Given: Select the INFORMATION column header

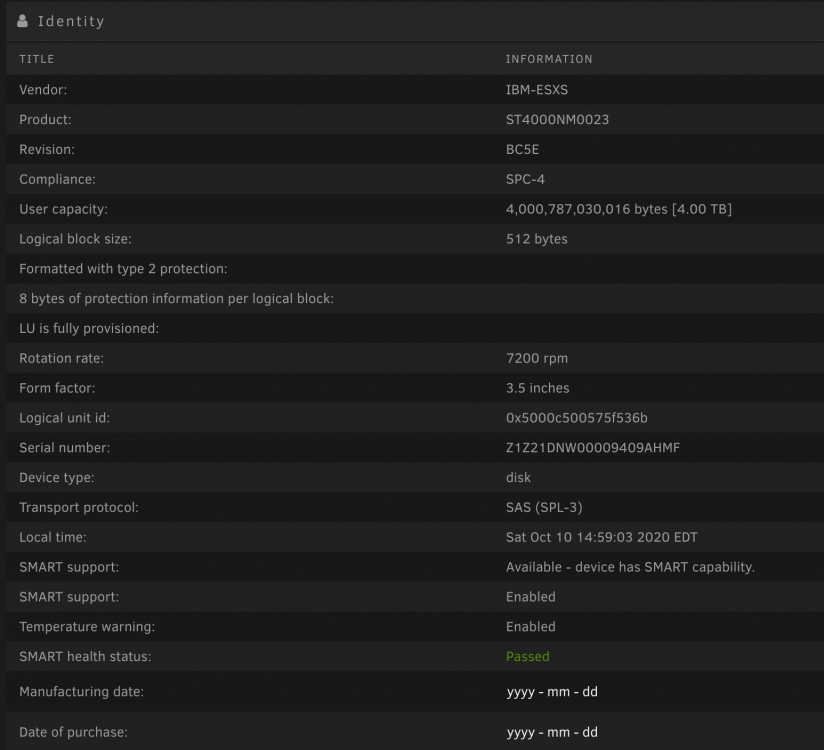Looking at the screenshot, I should (549, 59).
